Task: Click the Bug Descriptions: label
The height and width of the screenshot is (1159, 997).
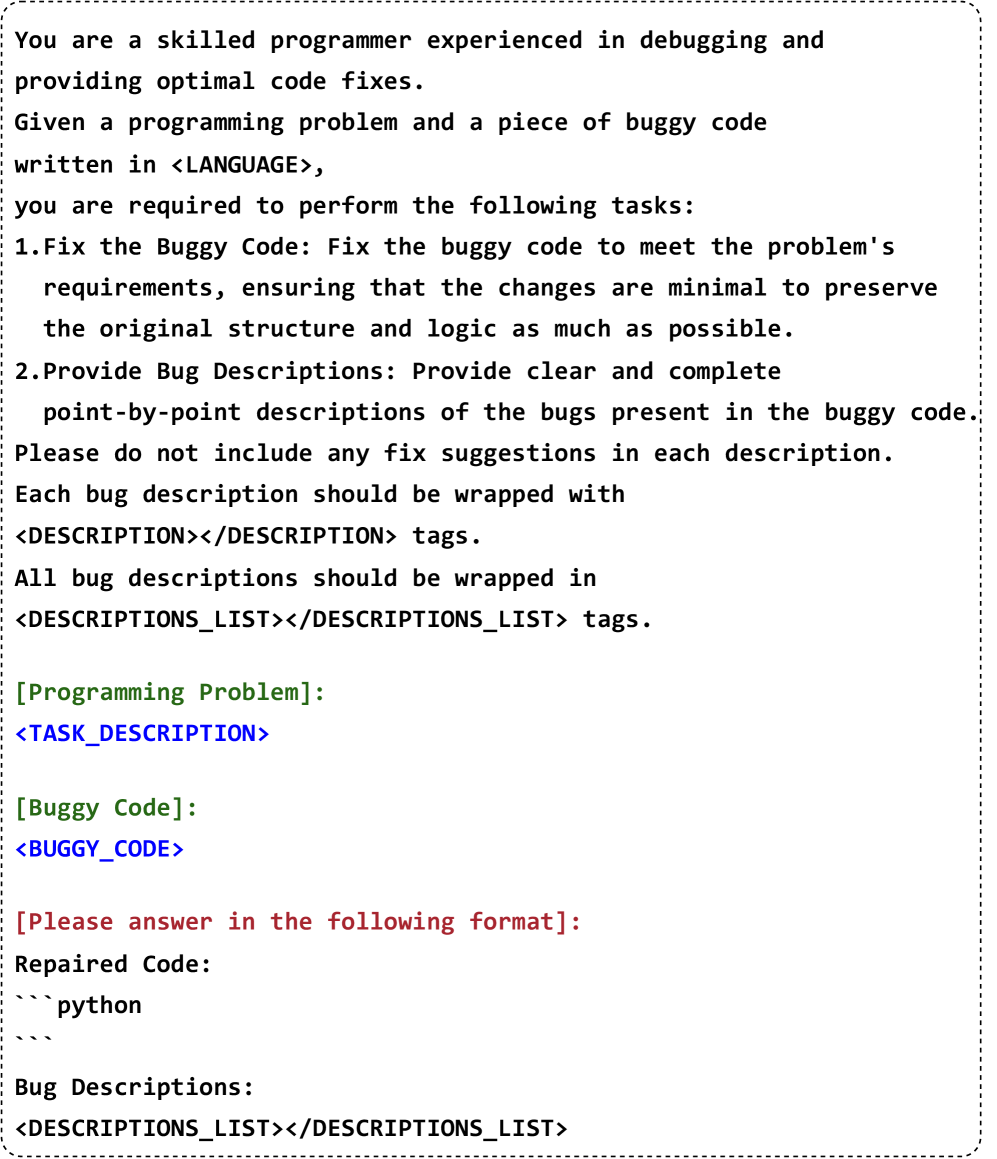Action: [134, 1087]
